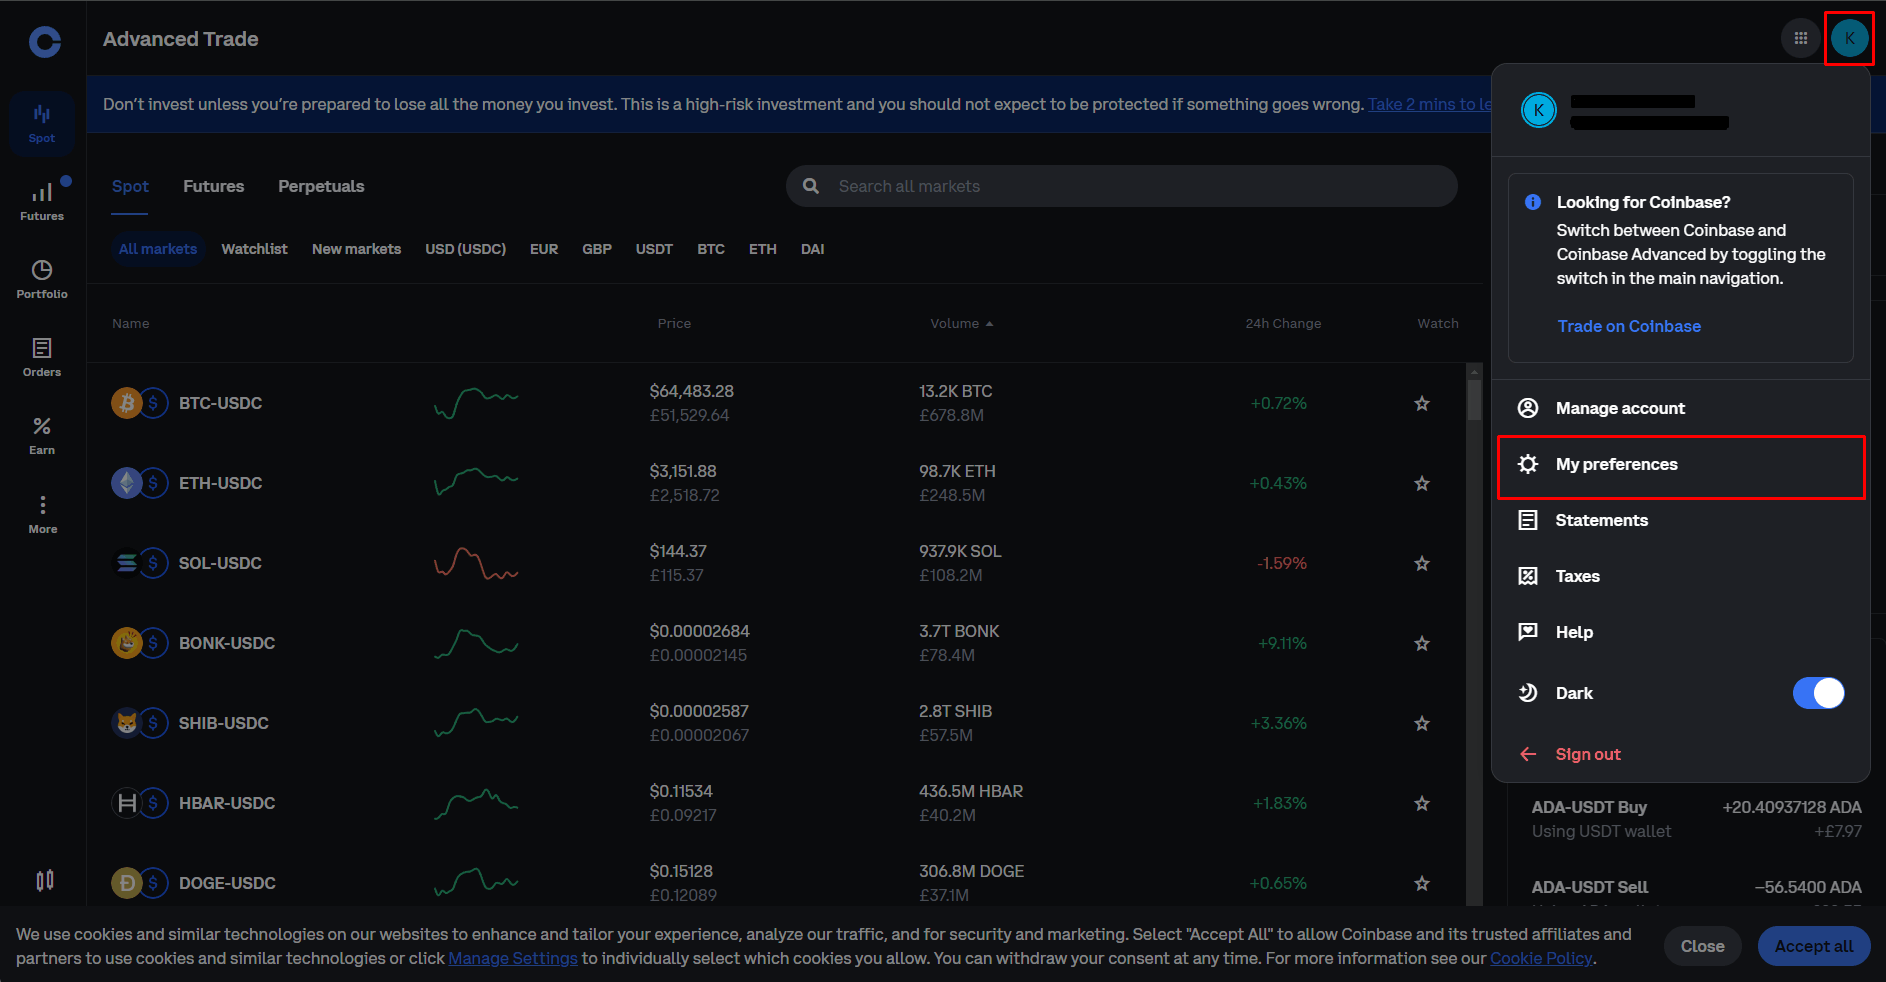Open the More sidebar menu
The image size is (1886, 982).
click(42, 514)
